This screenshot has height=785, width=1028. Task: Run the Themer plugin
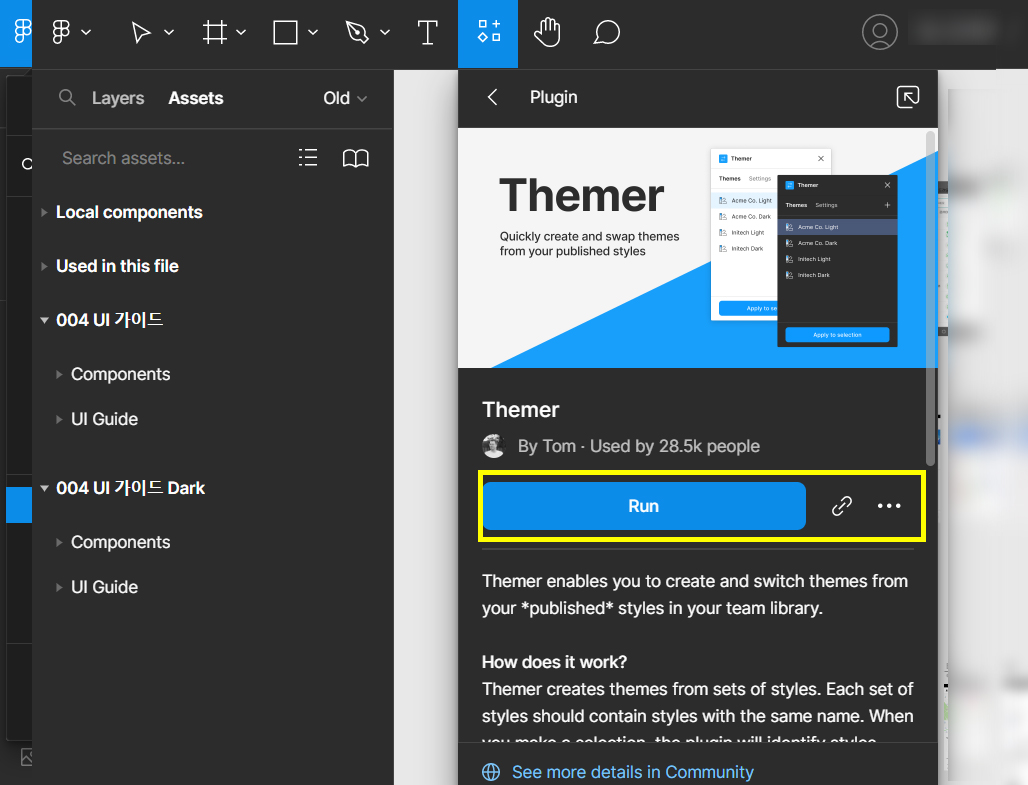tap(644, 506)
